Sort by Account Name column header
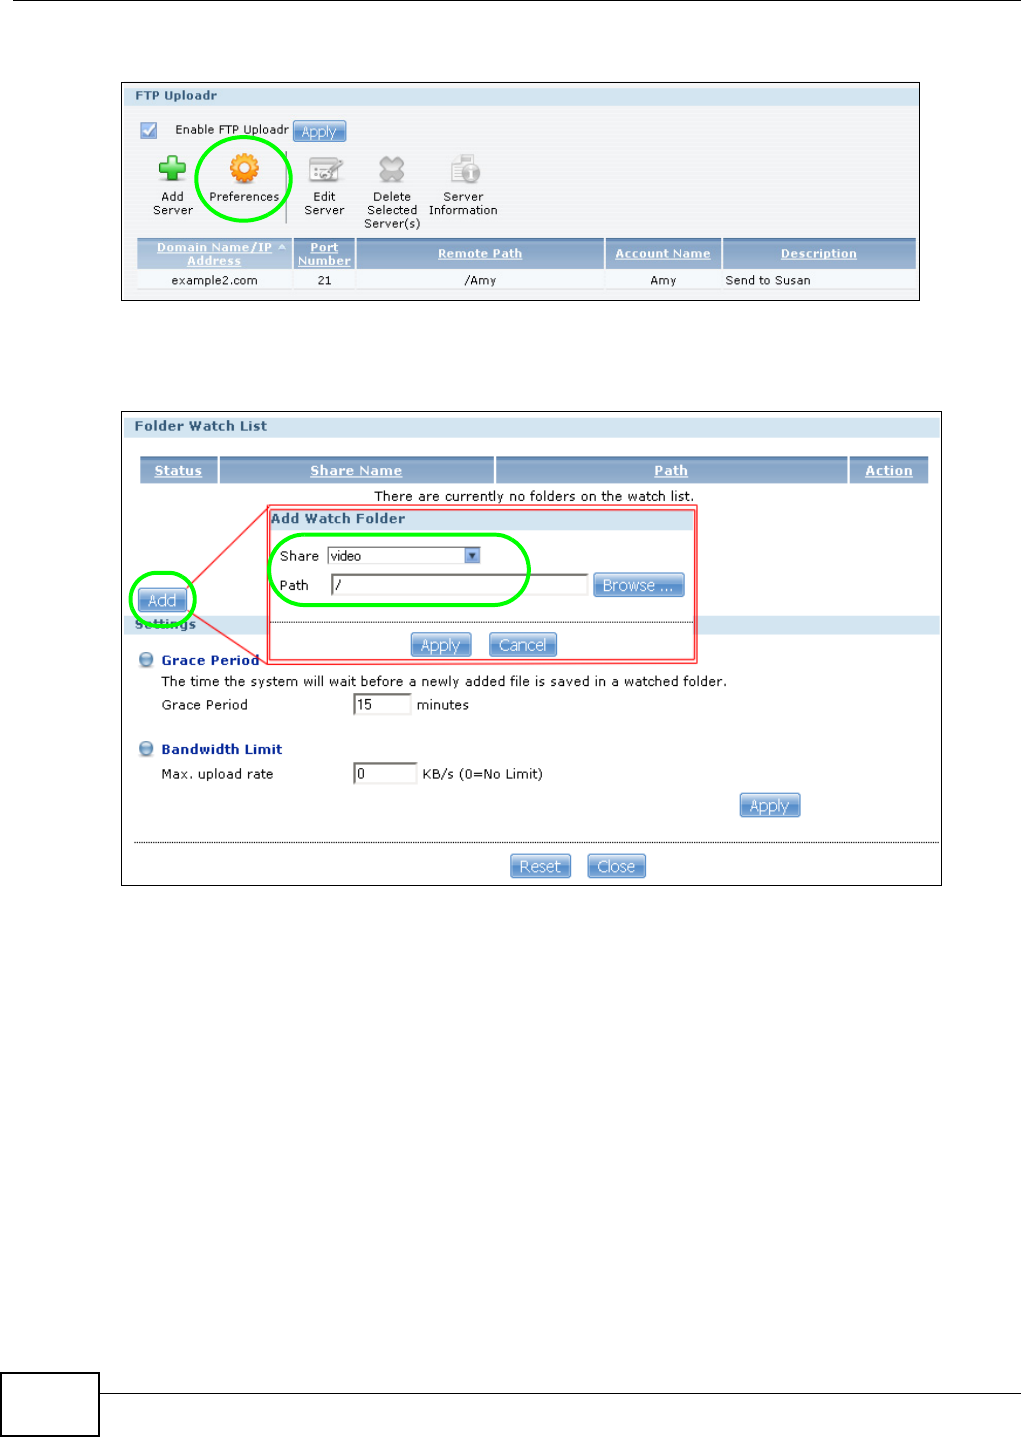The height and width of the screenshot is (1437, 1021). 663,254
